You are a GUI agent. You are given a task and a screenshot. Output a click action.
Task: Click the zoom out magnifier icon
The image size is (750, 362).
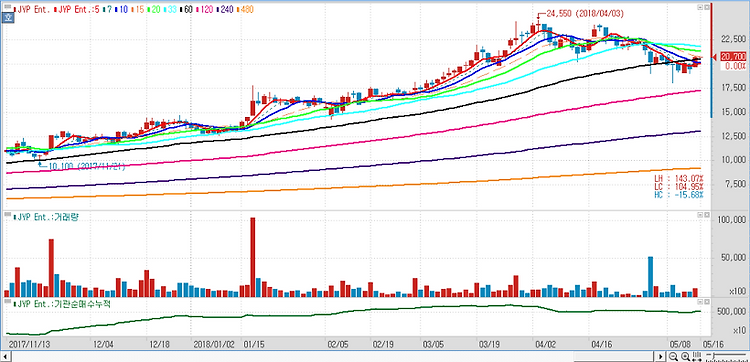click(673, 356)
